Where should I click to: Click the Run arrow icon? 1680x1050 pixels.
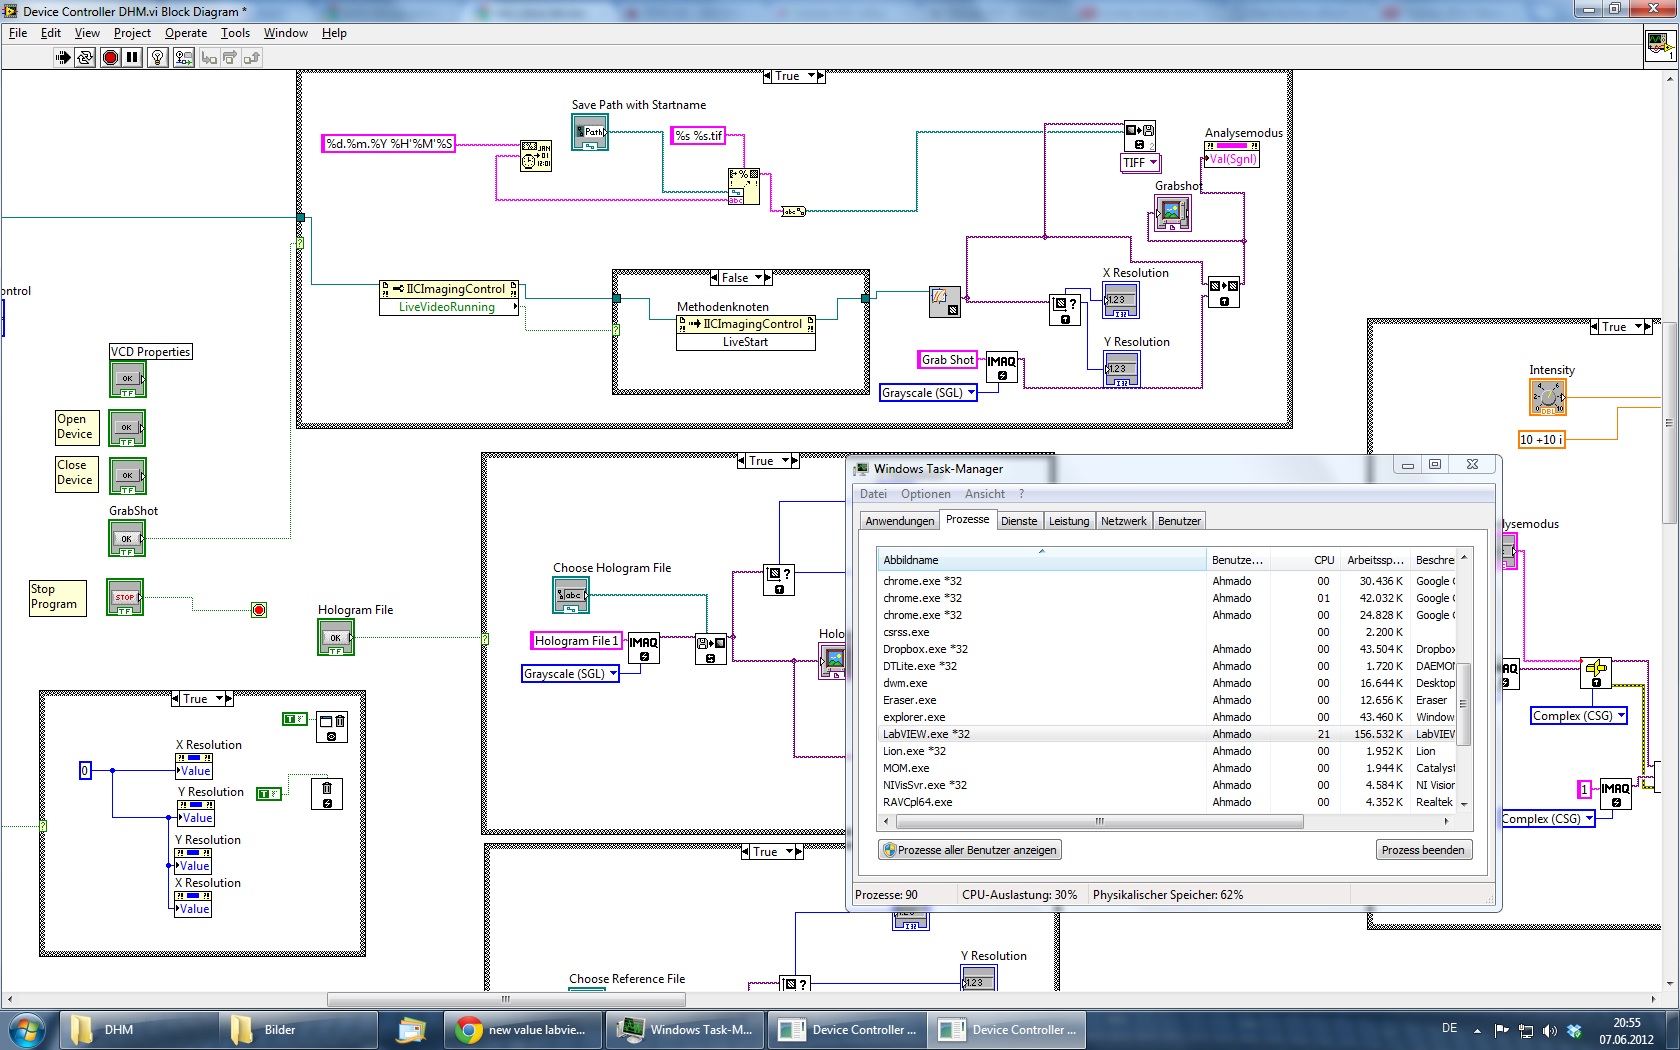(x=63, y=58)
